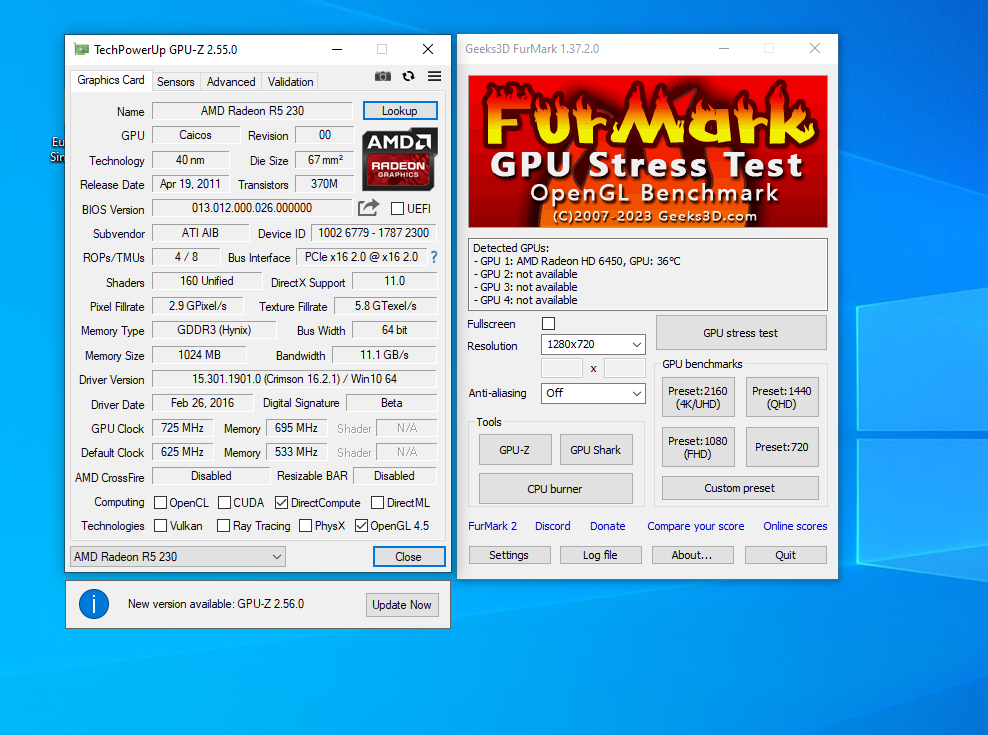This screenshot has width=988, height=735.
Task: Toggle the Vulkan checkbox
Action: (161, 526)
